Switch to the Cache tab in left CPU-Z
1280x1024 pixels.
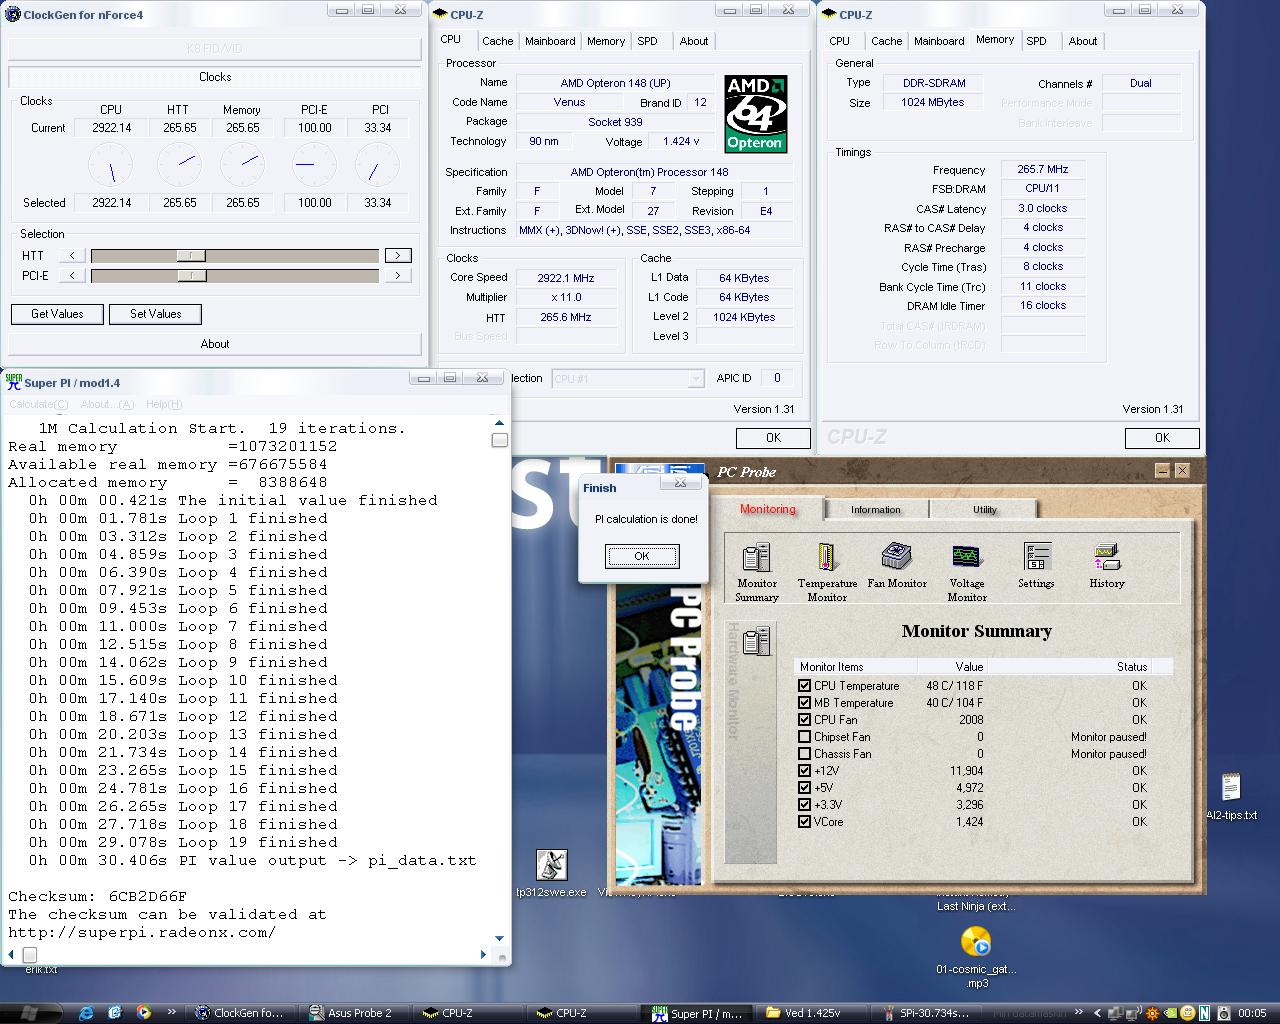497,41
